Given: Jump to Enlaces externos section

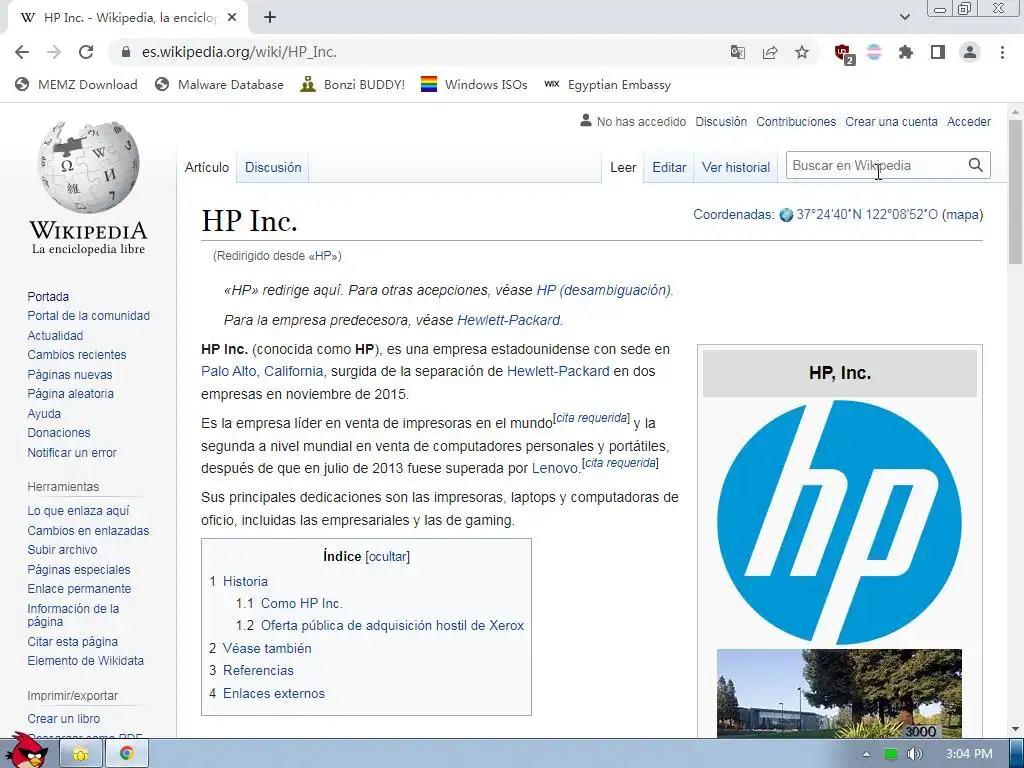Looking at the screenshot, I should [x=274, y=694].
